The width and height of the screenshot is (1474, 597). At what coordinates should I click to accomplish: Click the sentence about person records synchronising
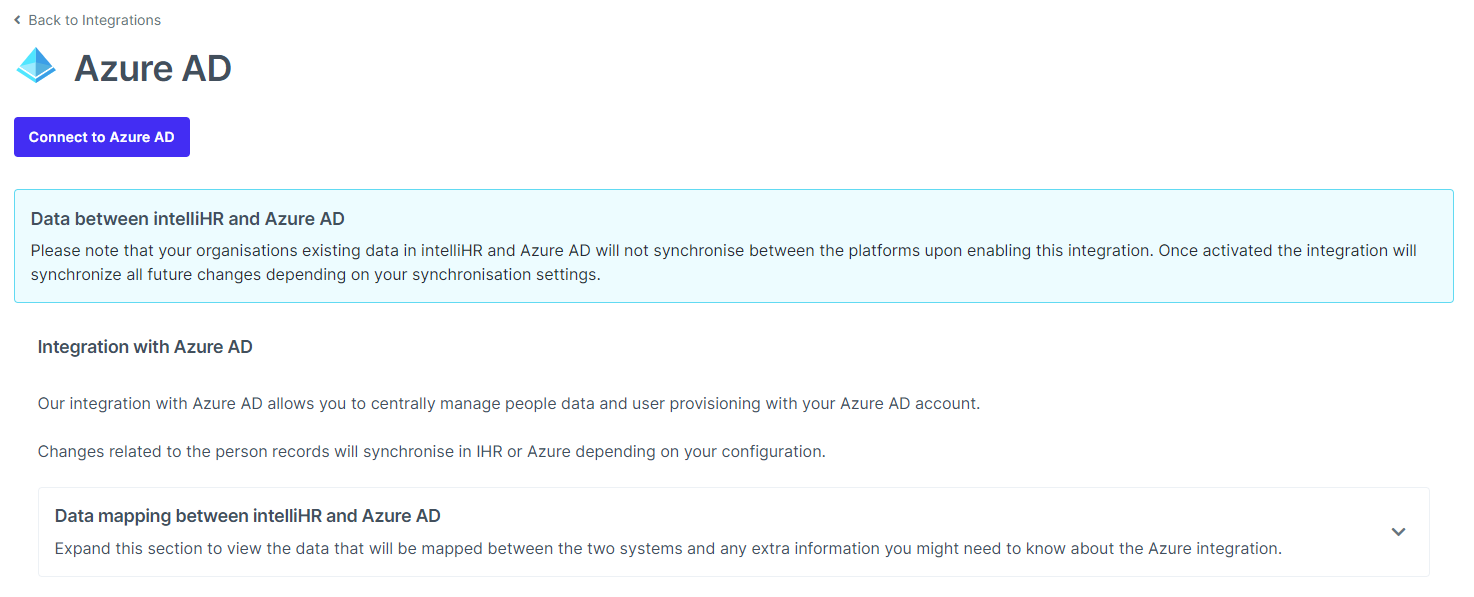431,451
